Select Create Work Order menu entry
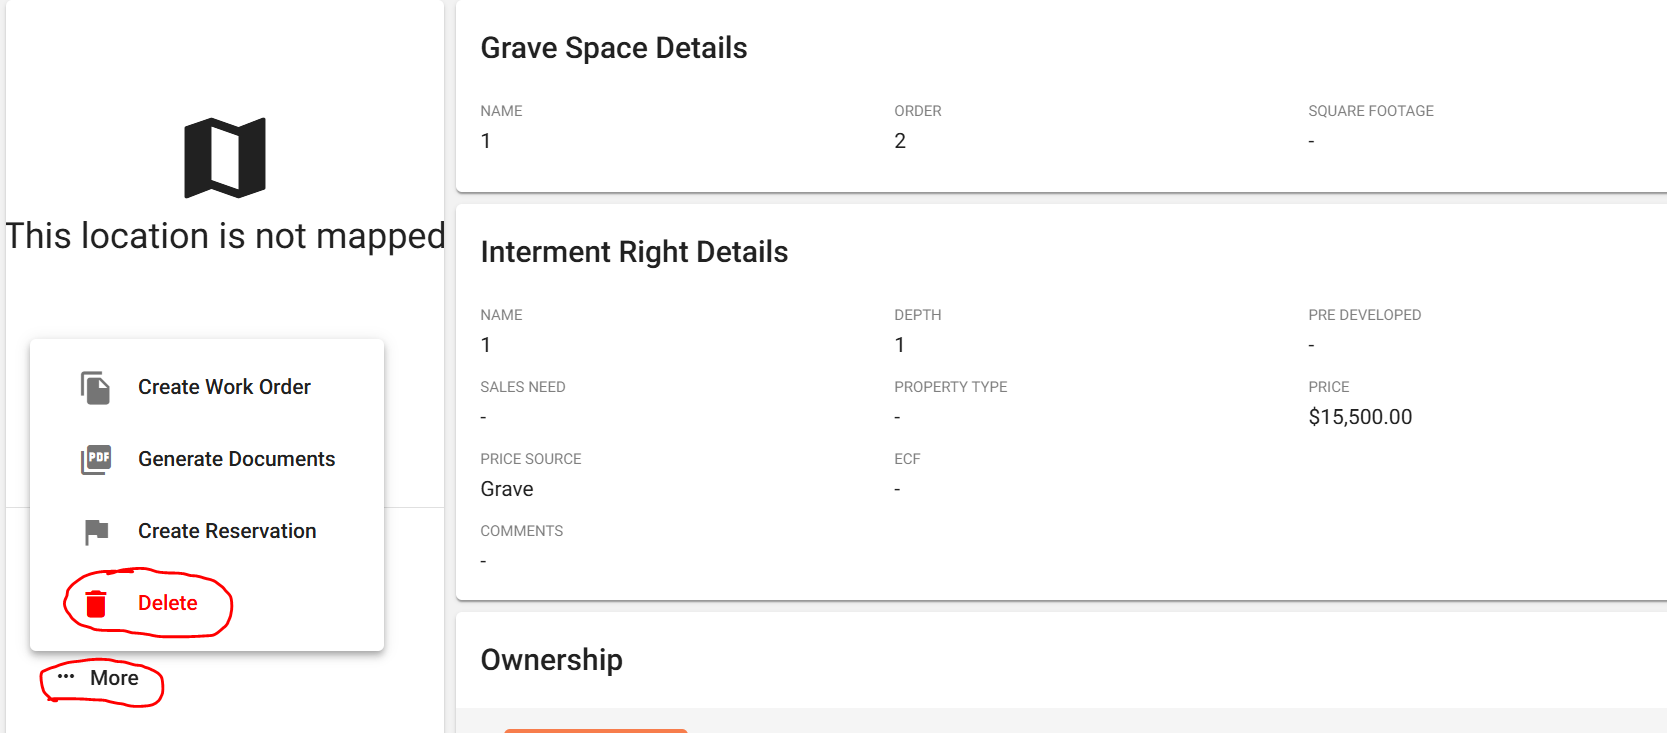Image resolution: width=1667 pixels, height=733 pixels. [x=207, y=387]
